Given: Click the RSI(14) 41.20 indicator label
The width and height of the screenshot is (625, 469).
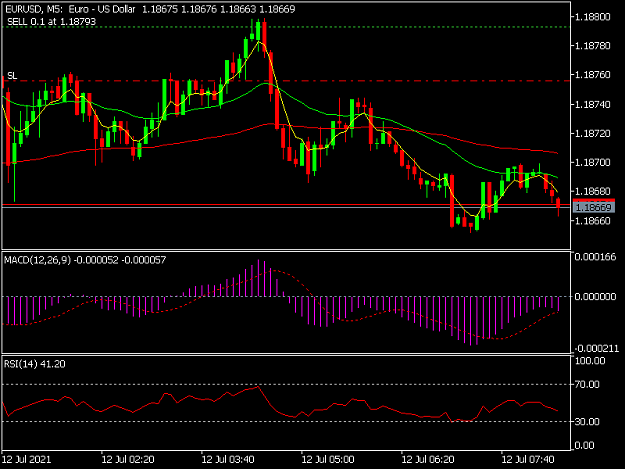Looking at the screenshot, I should pyautogui.click(x=35, y=364).
